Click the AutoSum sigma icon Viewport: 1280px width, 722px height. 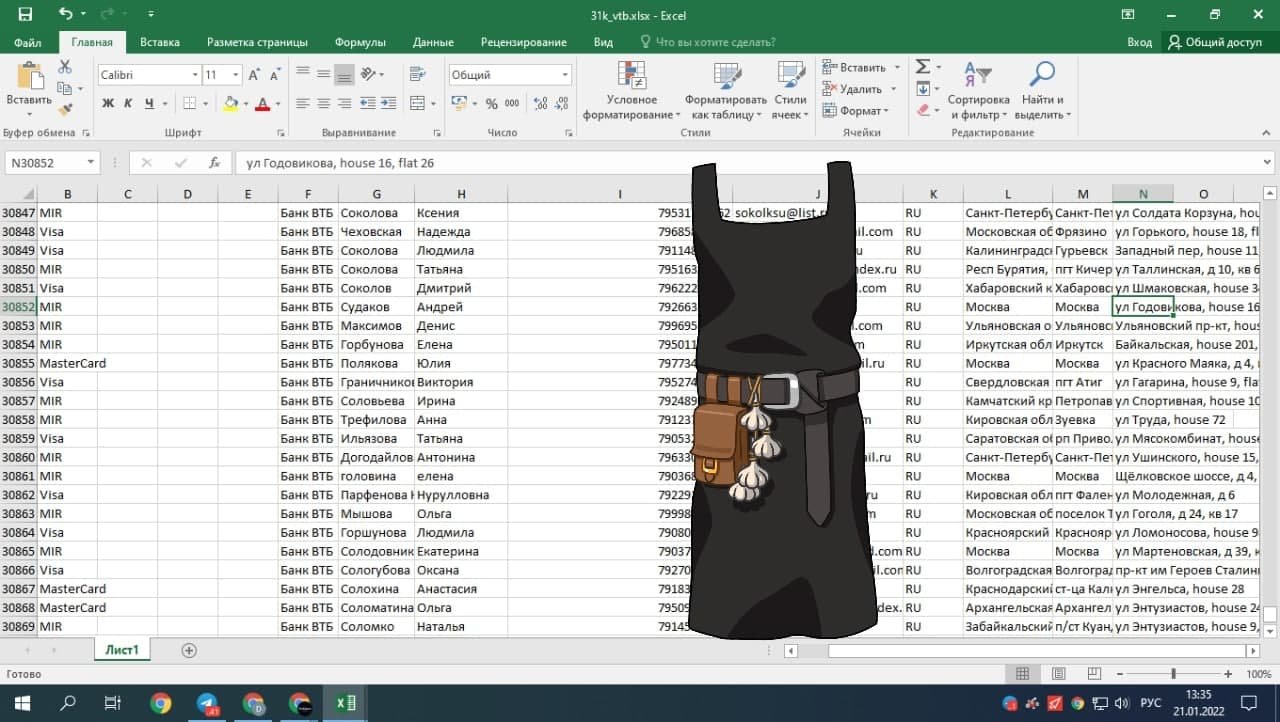pos(922,66)
